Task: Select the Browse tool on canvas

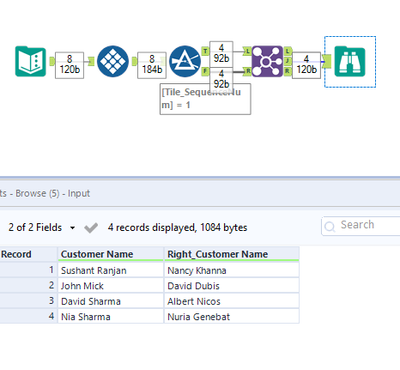Action: pyautogui.click(x=350, y=62)
